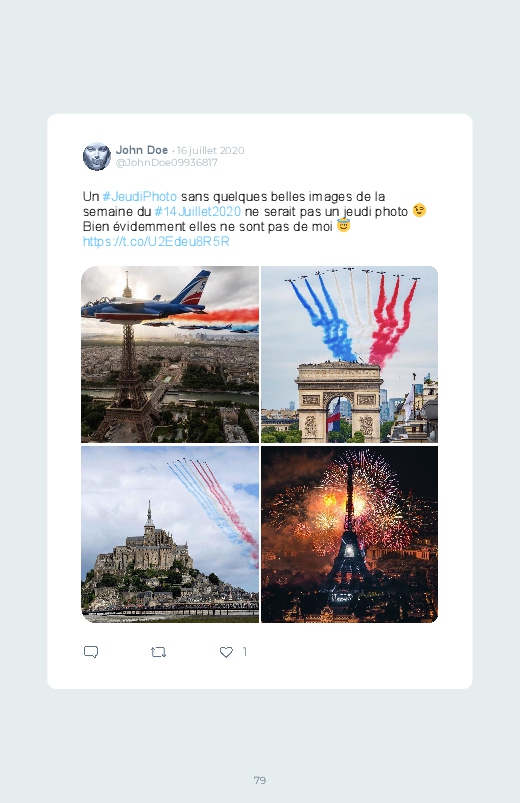Screen dimensions: 520x803
Task: Click the John Doe display name
Action: click(x=142, y=150)
